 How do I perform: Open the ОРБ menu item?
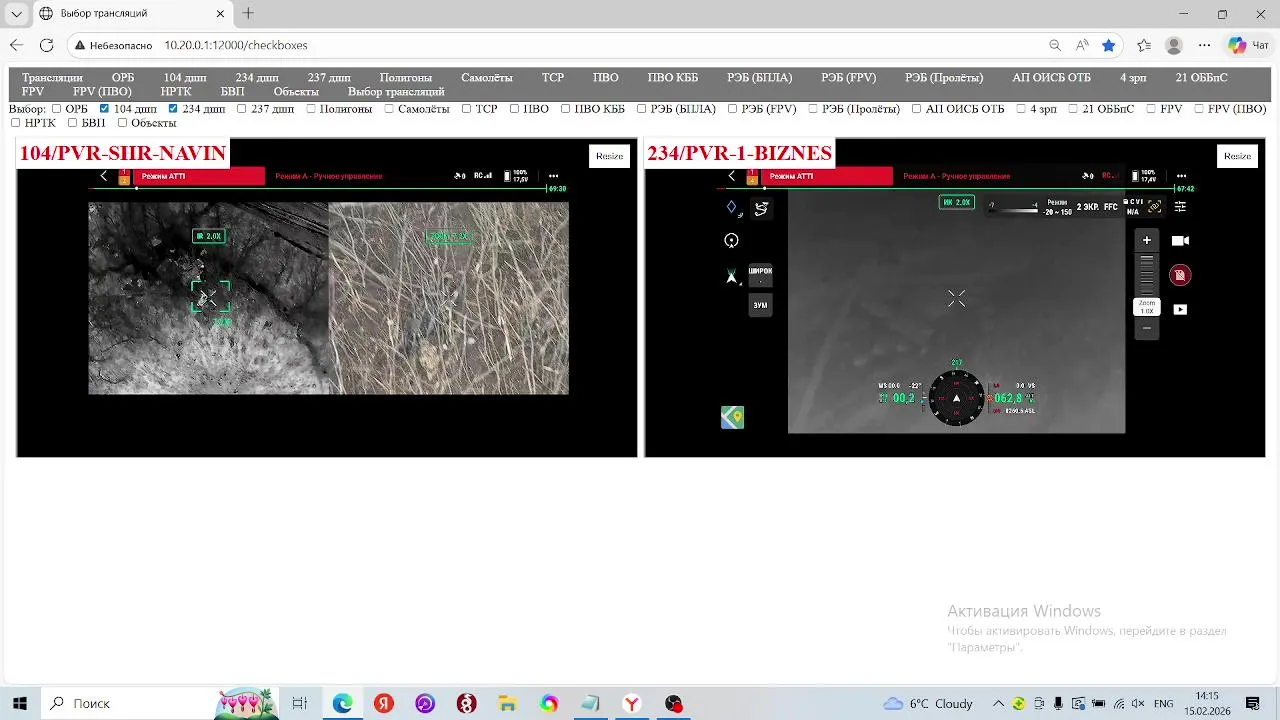(123, 77)
